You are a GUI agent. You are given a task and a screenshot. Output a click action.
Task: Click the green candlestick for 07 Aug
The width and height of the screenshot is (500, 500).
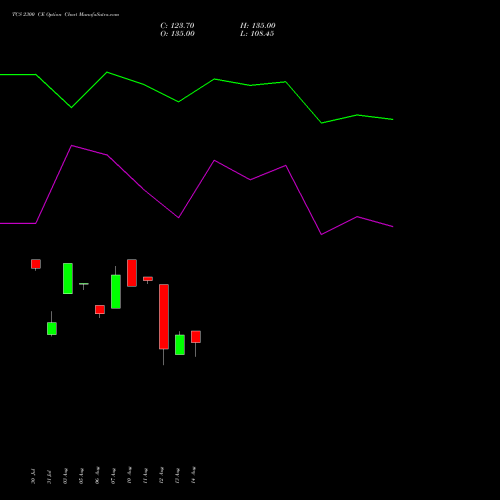click(116, 292)
